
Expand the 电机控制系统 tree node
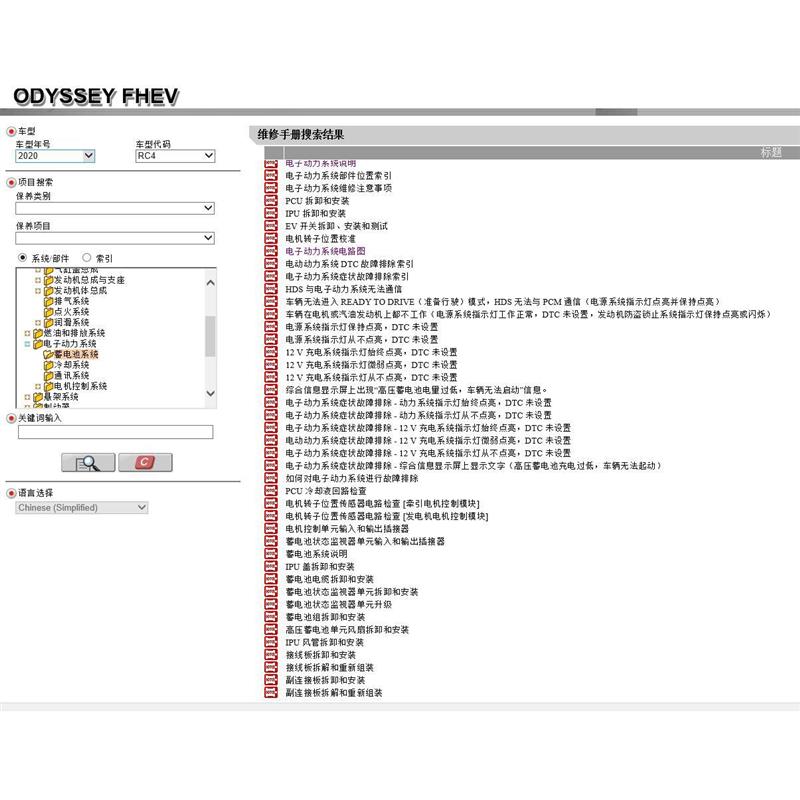[x=38, y=386]
